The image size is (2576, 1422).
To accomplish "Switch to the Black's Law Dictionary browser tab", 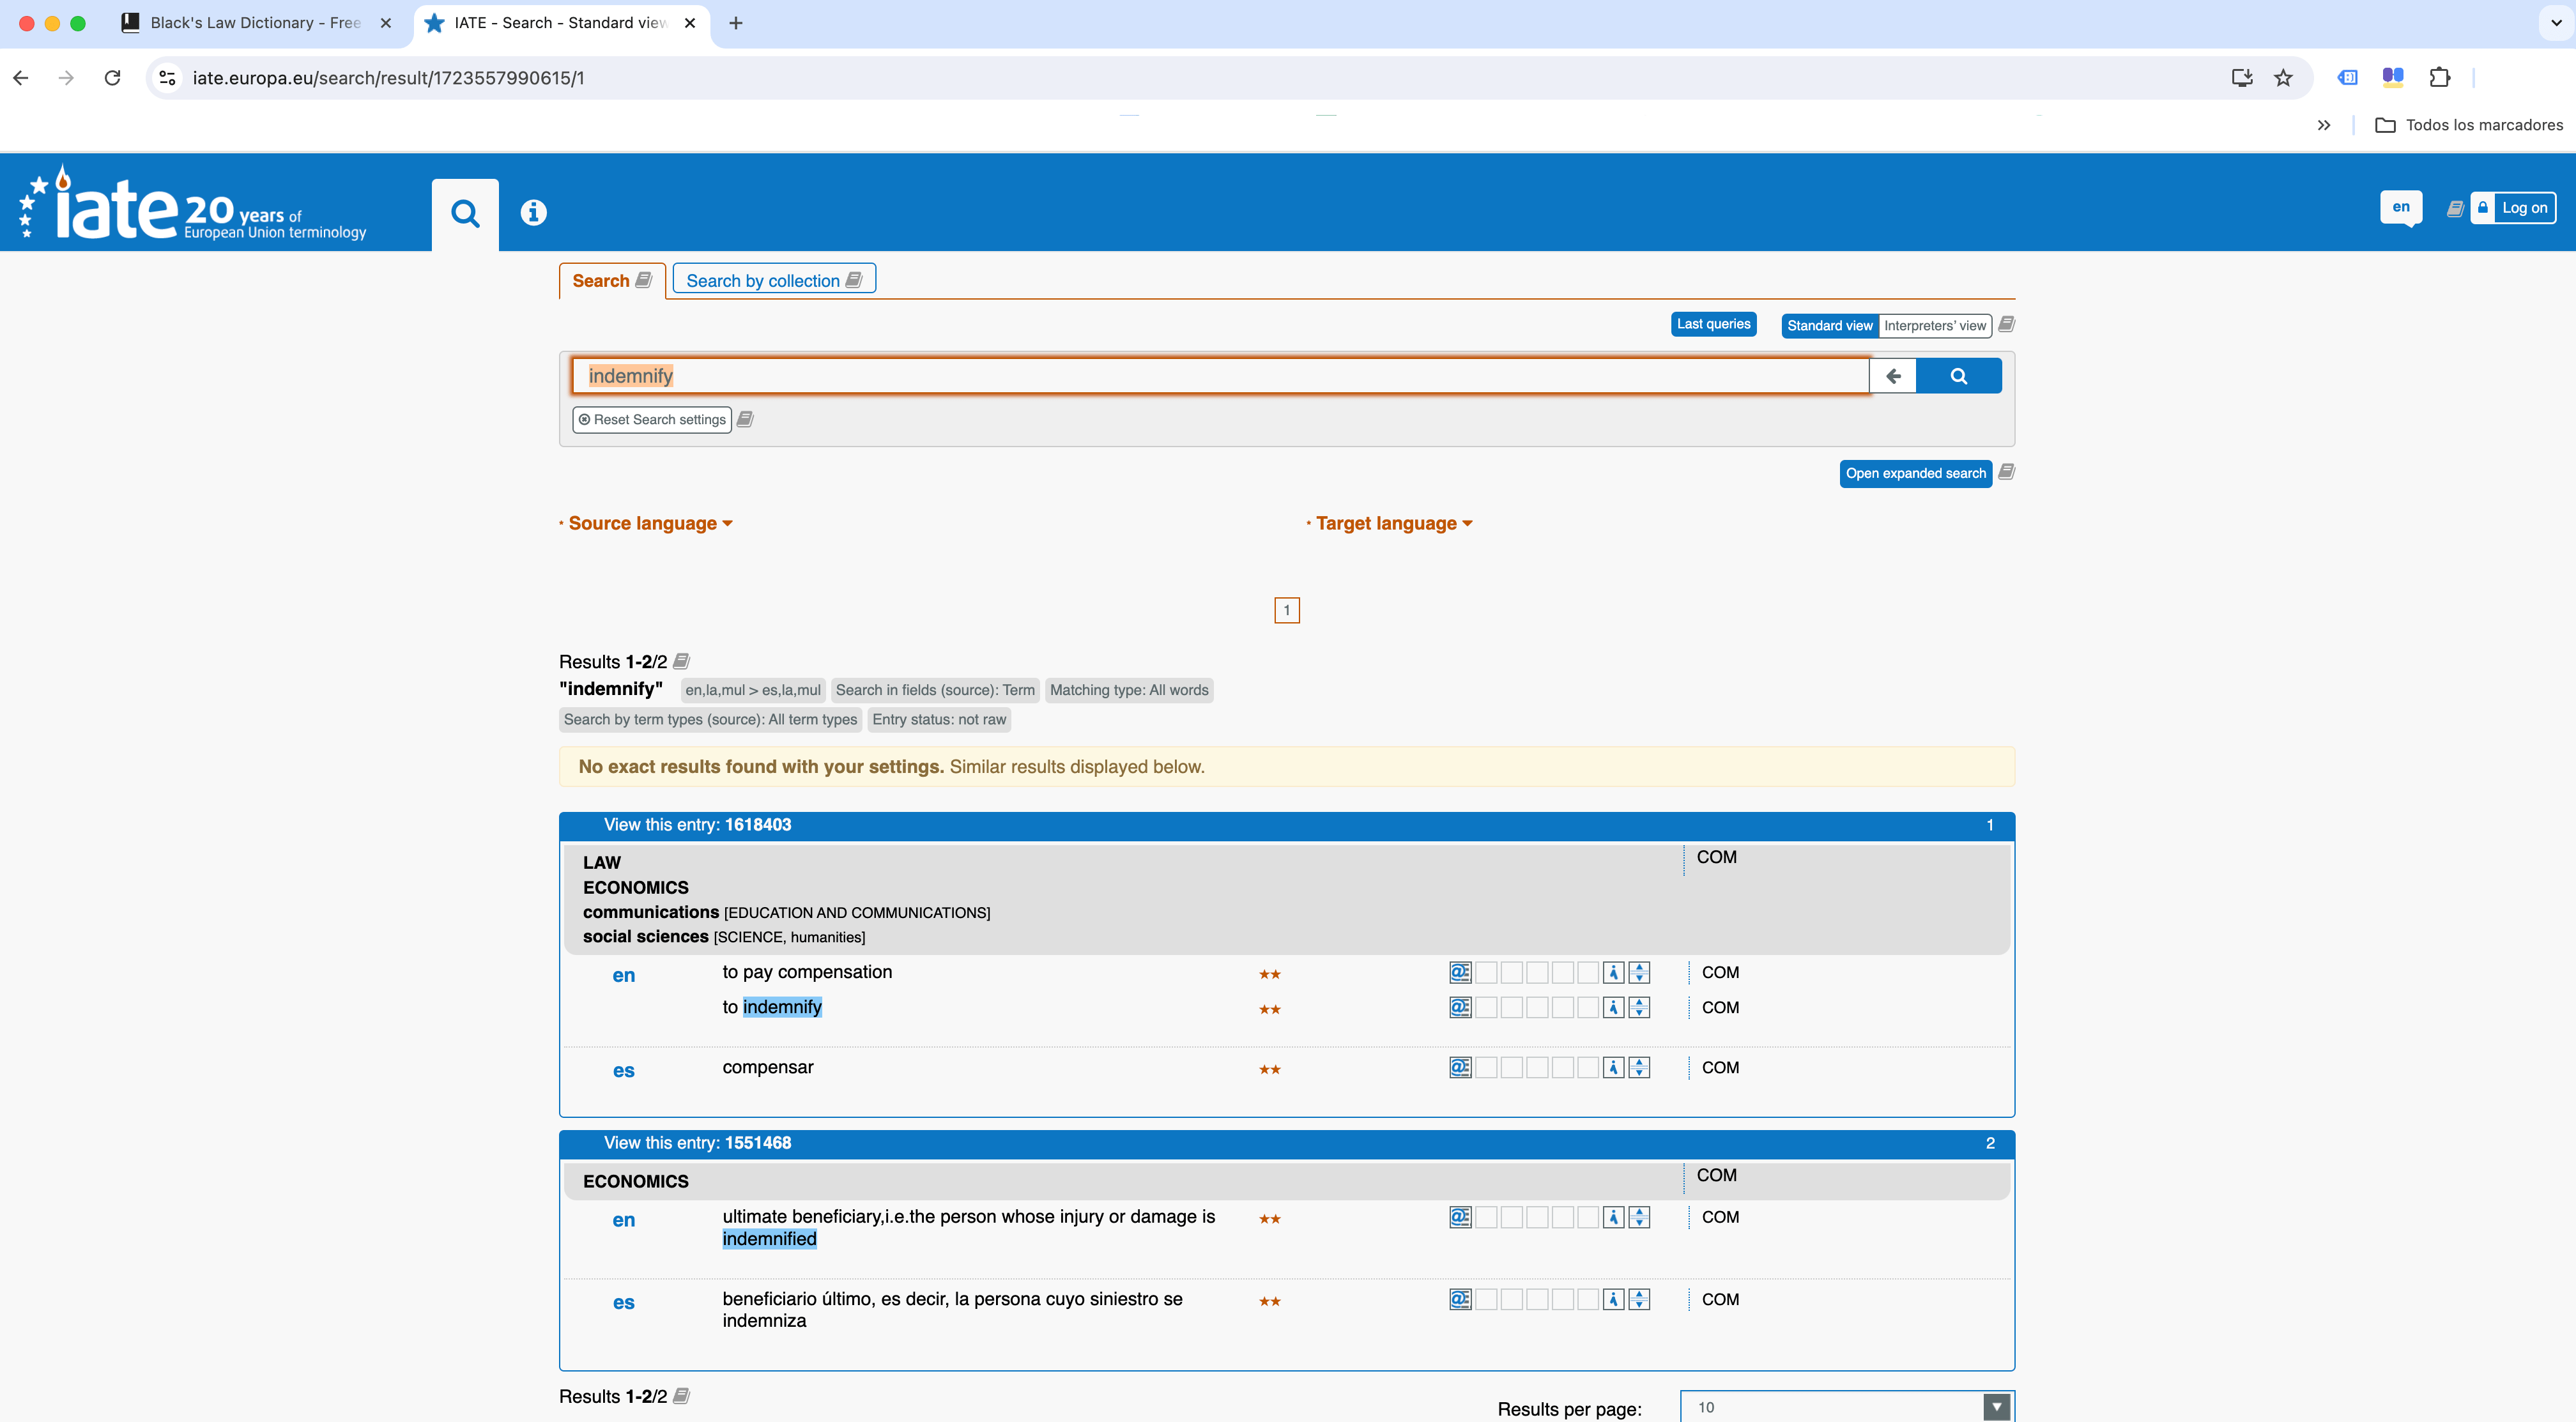I will point(256,23).
